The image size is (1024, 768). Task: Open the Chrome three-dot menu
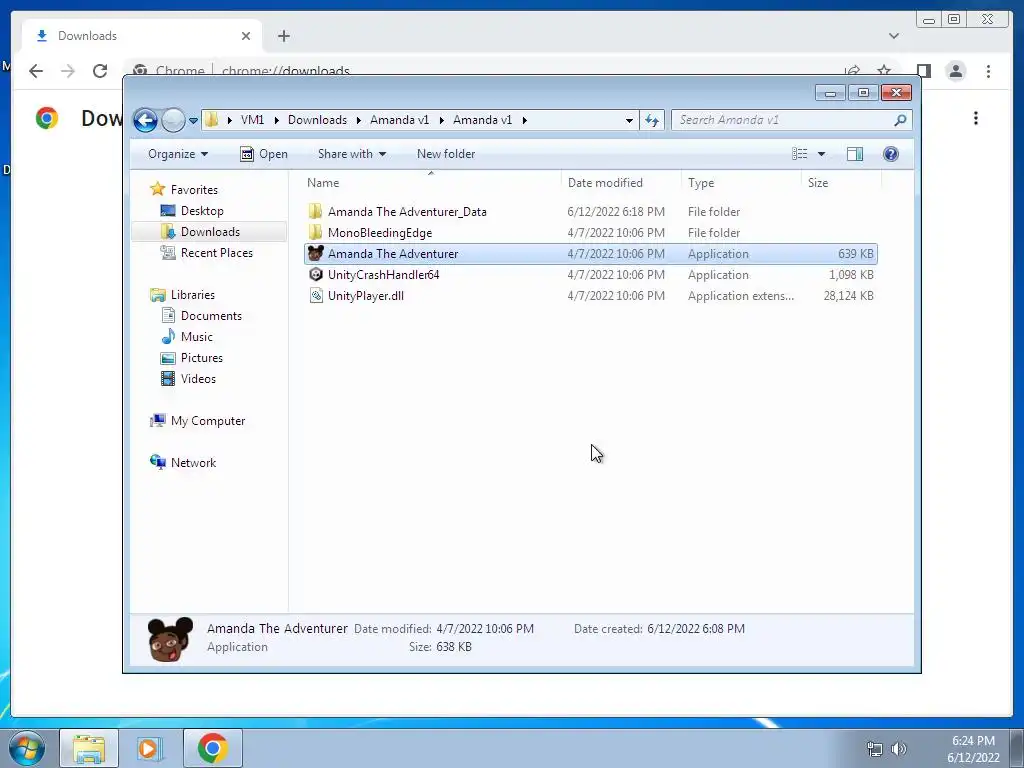point(988,71)
